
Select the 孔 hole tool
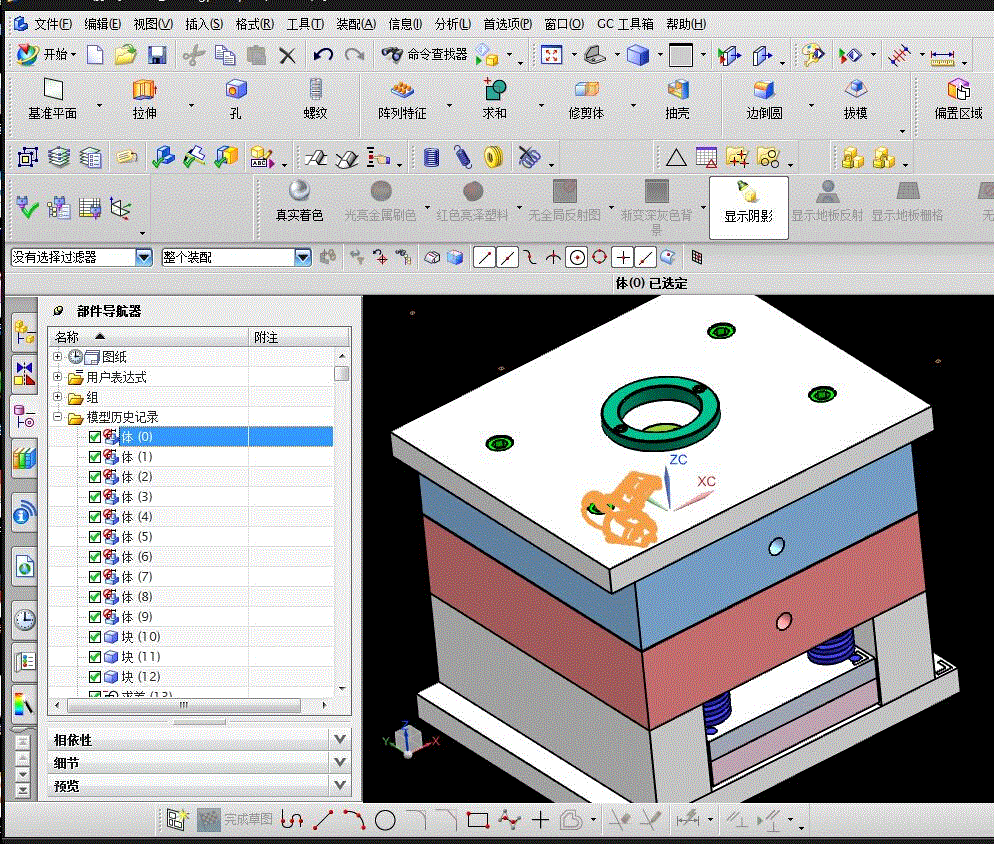[236, 100]
